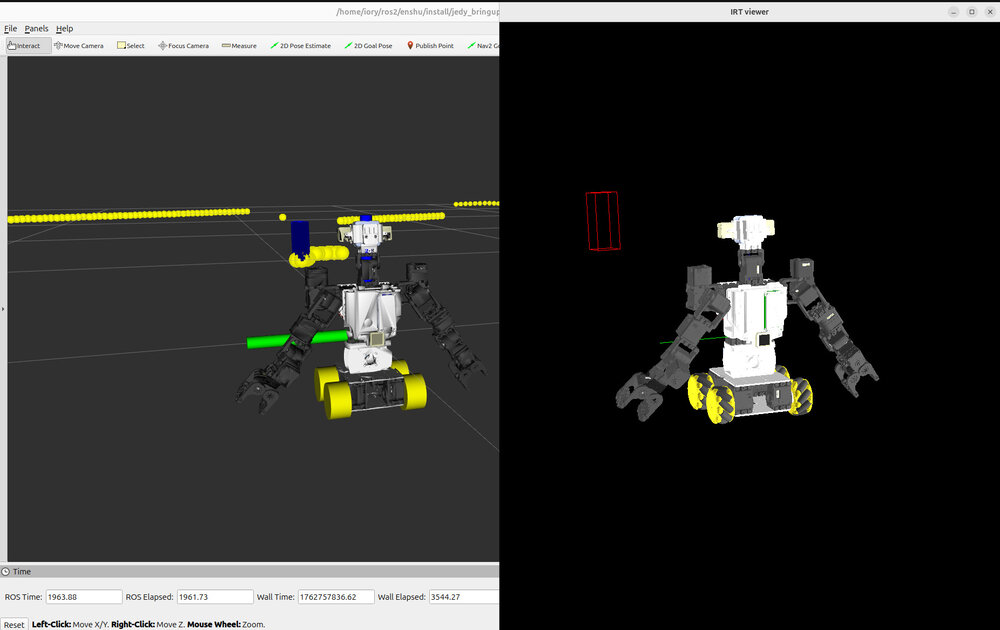Click inside the ROS Time field
Image resolution: width=1000 pixels, height=630 pixels.
pos(84,596)
